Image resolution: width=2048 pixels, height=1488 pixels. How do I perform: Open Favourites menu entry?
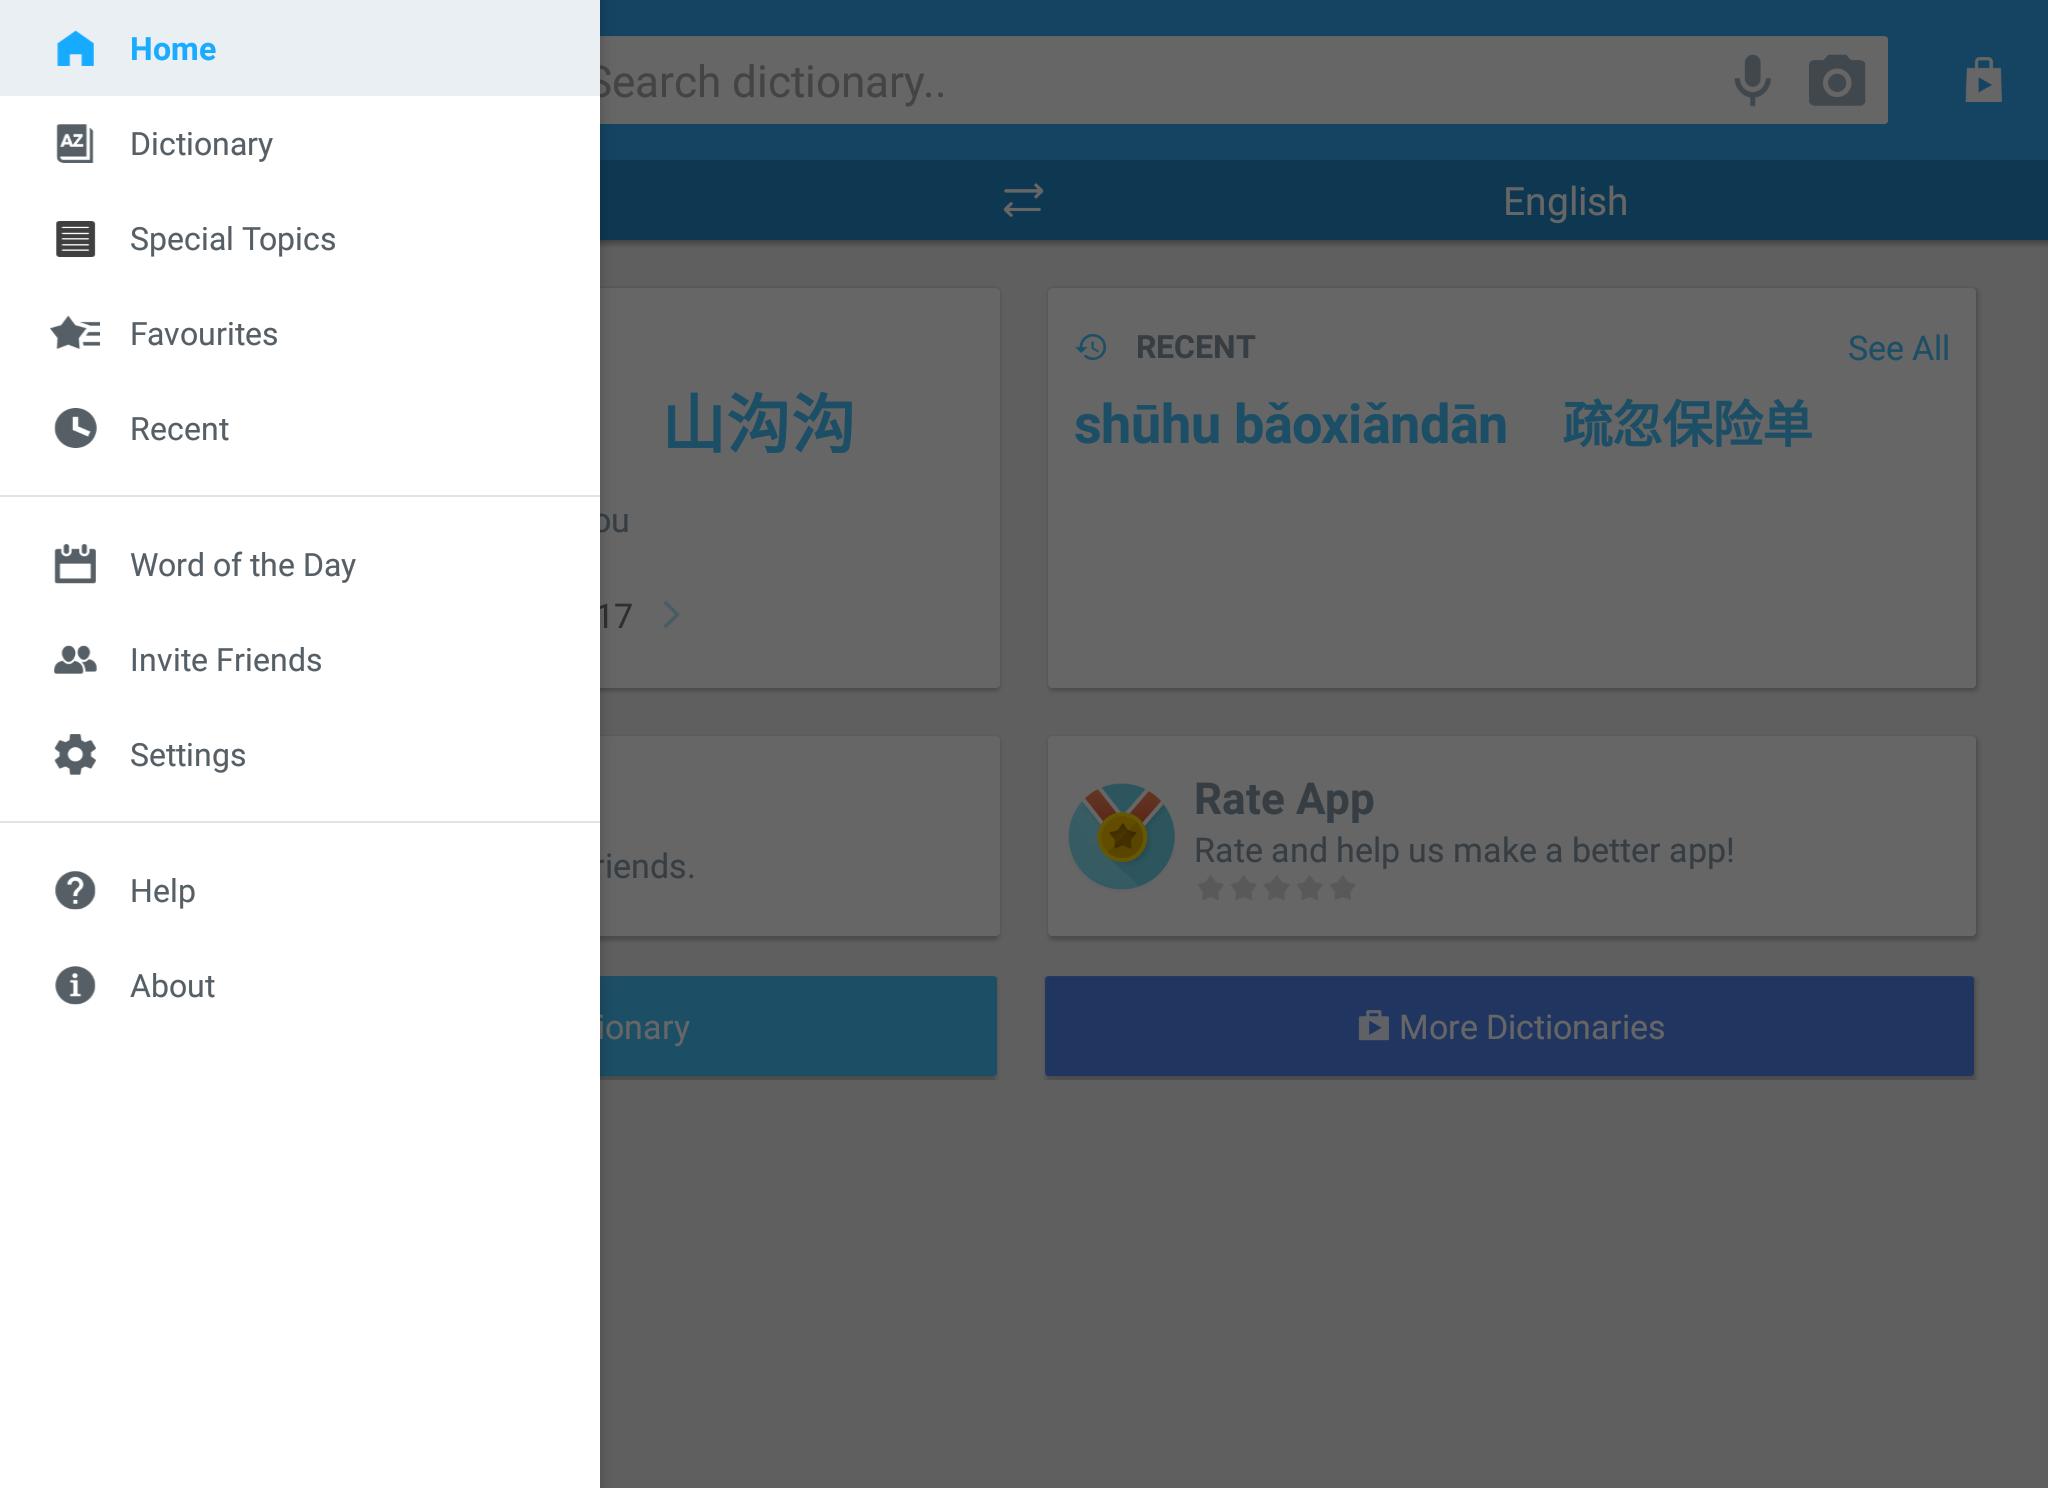[x=300, y=333]
